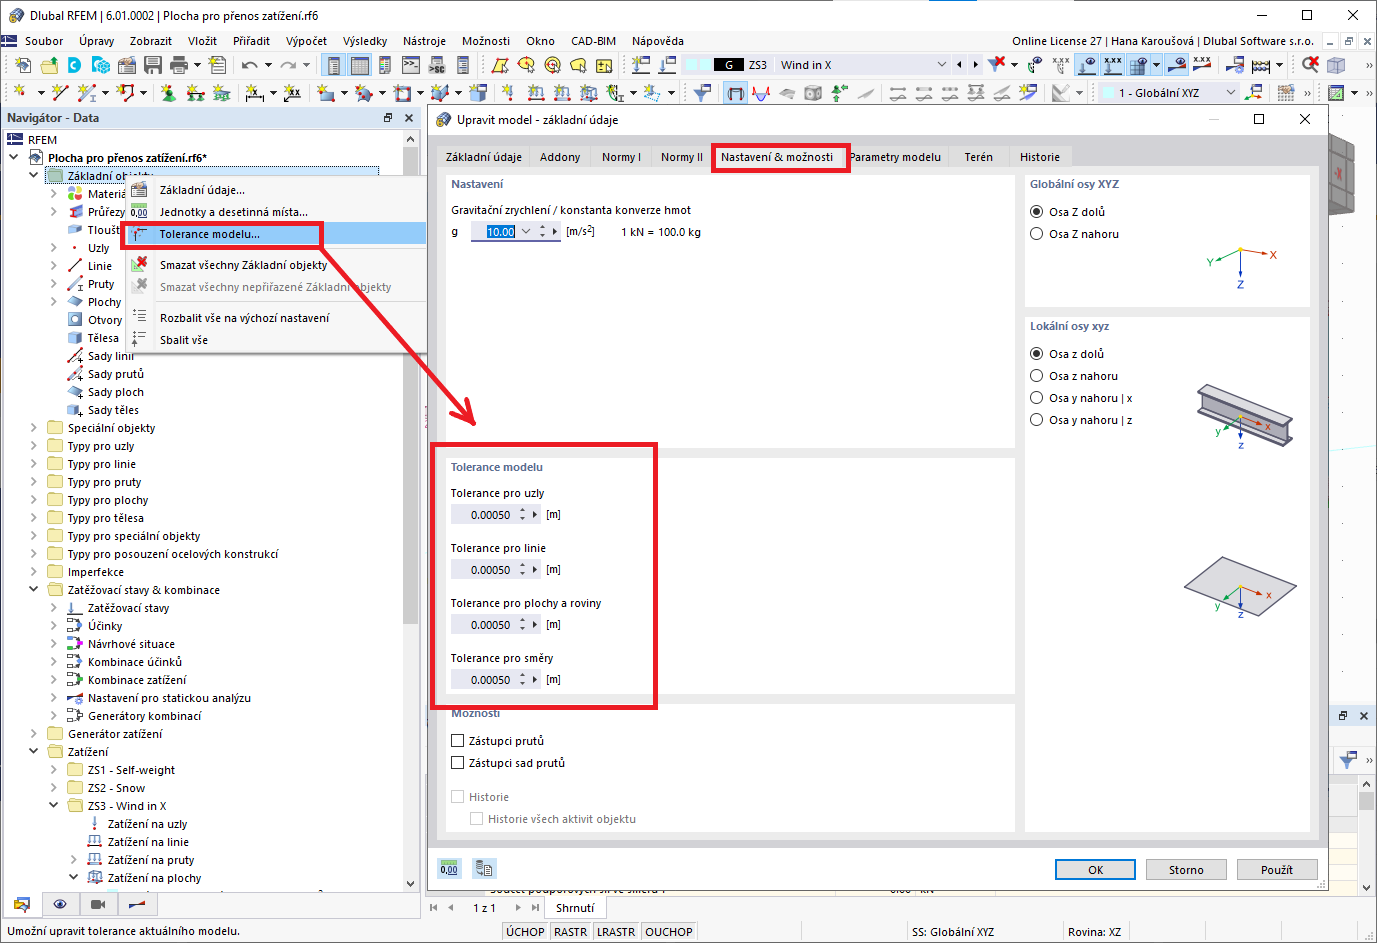Apply changes with Použít button

click(1277, 870)
